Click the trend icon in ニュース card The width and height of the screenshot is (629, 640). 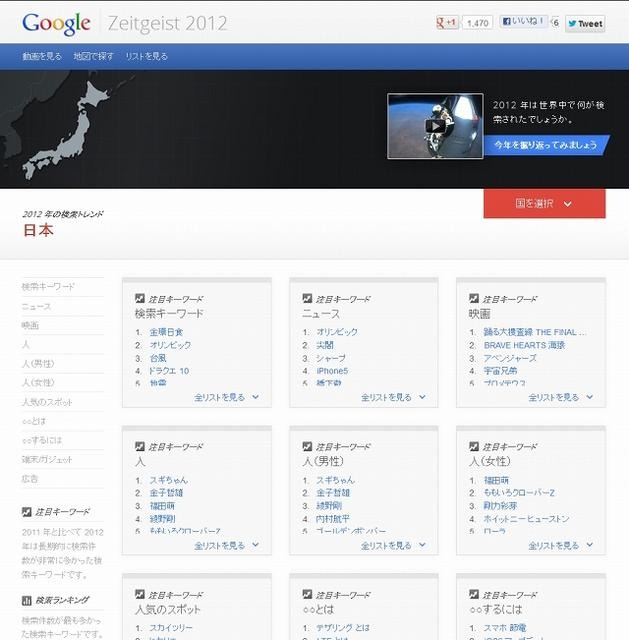(307, 298)
